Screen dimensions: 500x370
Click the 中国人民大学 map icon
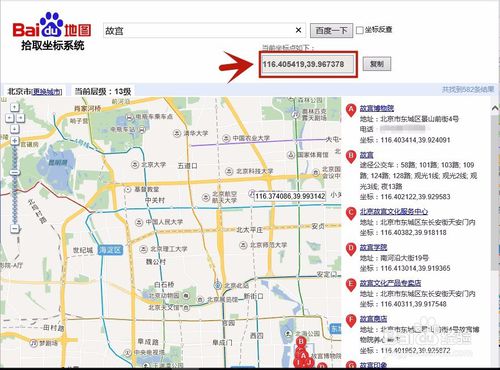click(x=139, y=222)
